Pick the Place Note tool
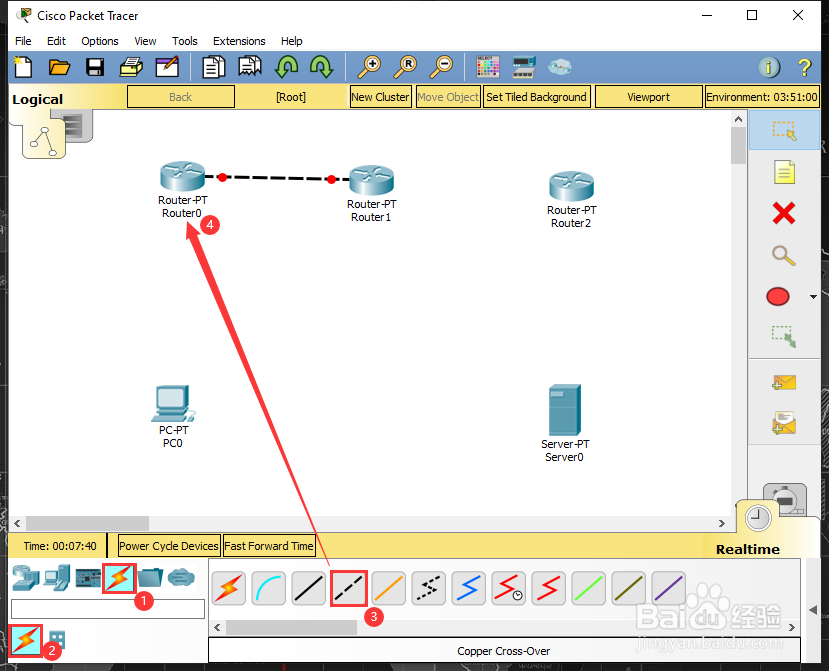Image resolution: width=829 pixels, height=671 pixels. [784, 172]
